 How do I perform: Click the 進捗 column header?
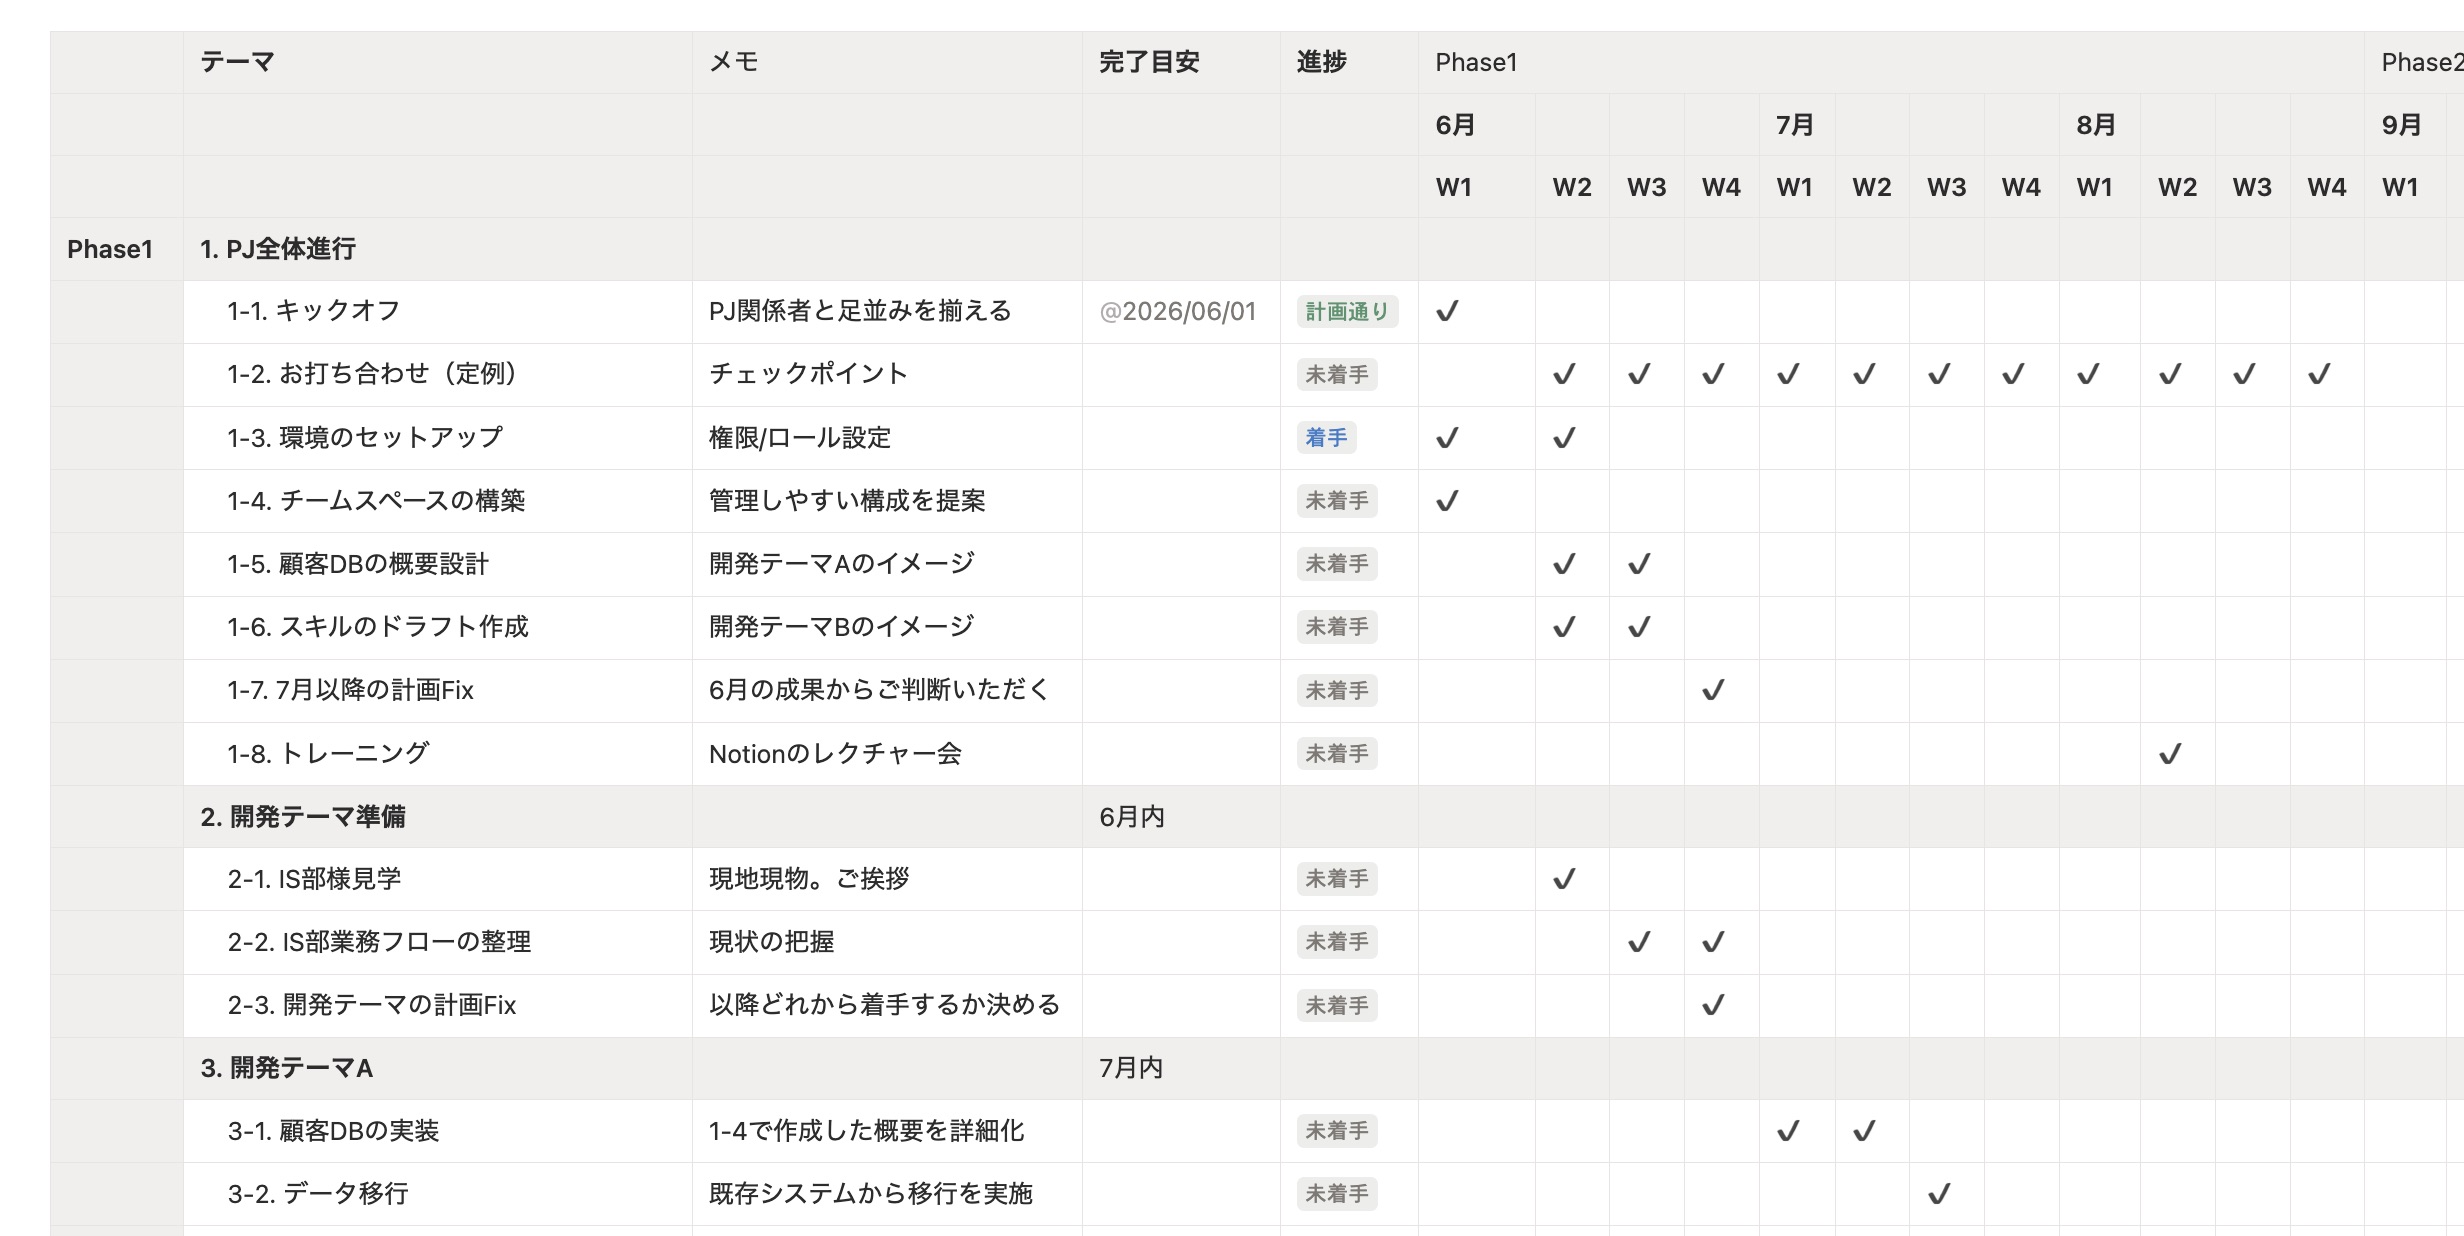click(1349, 62)
